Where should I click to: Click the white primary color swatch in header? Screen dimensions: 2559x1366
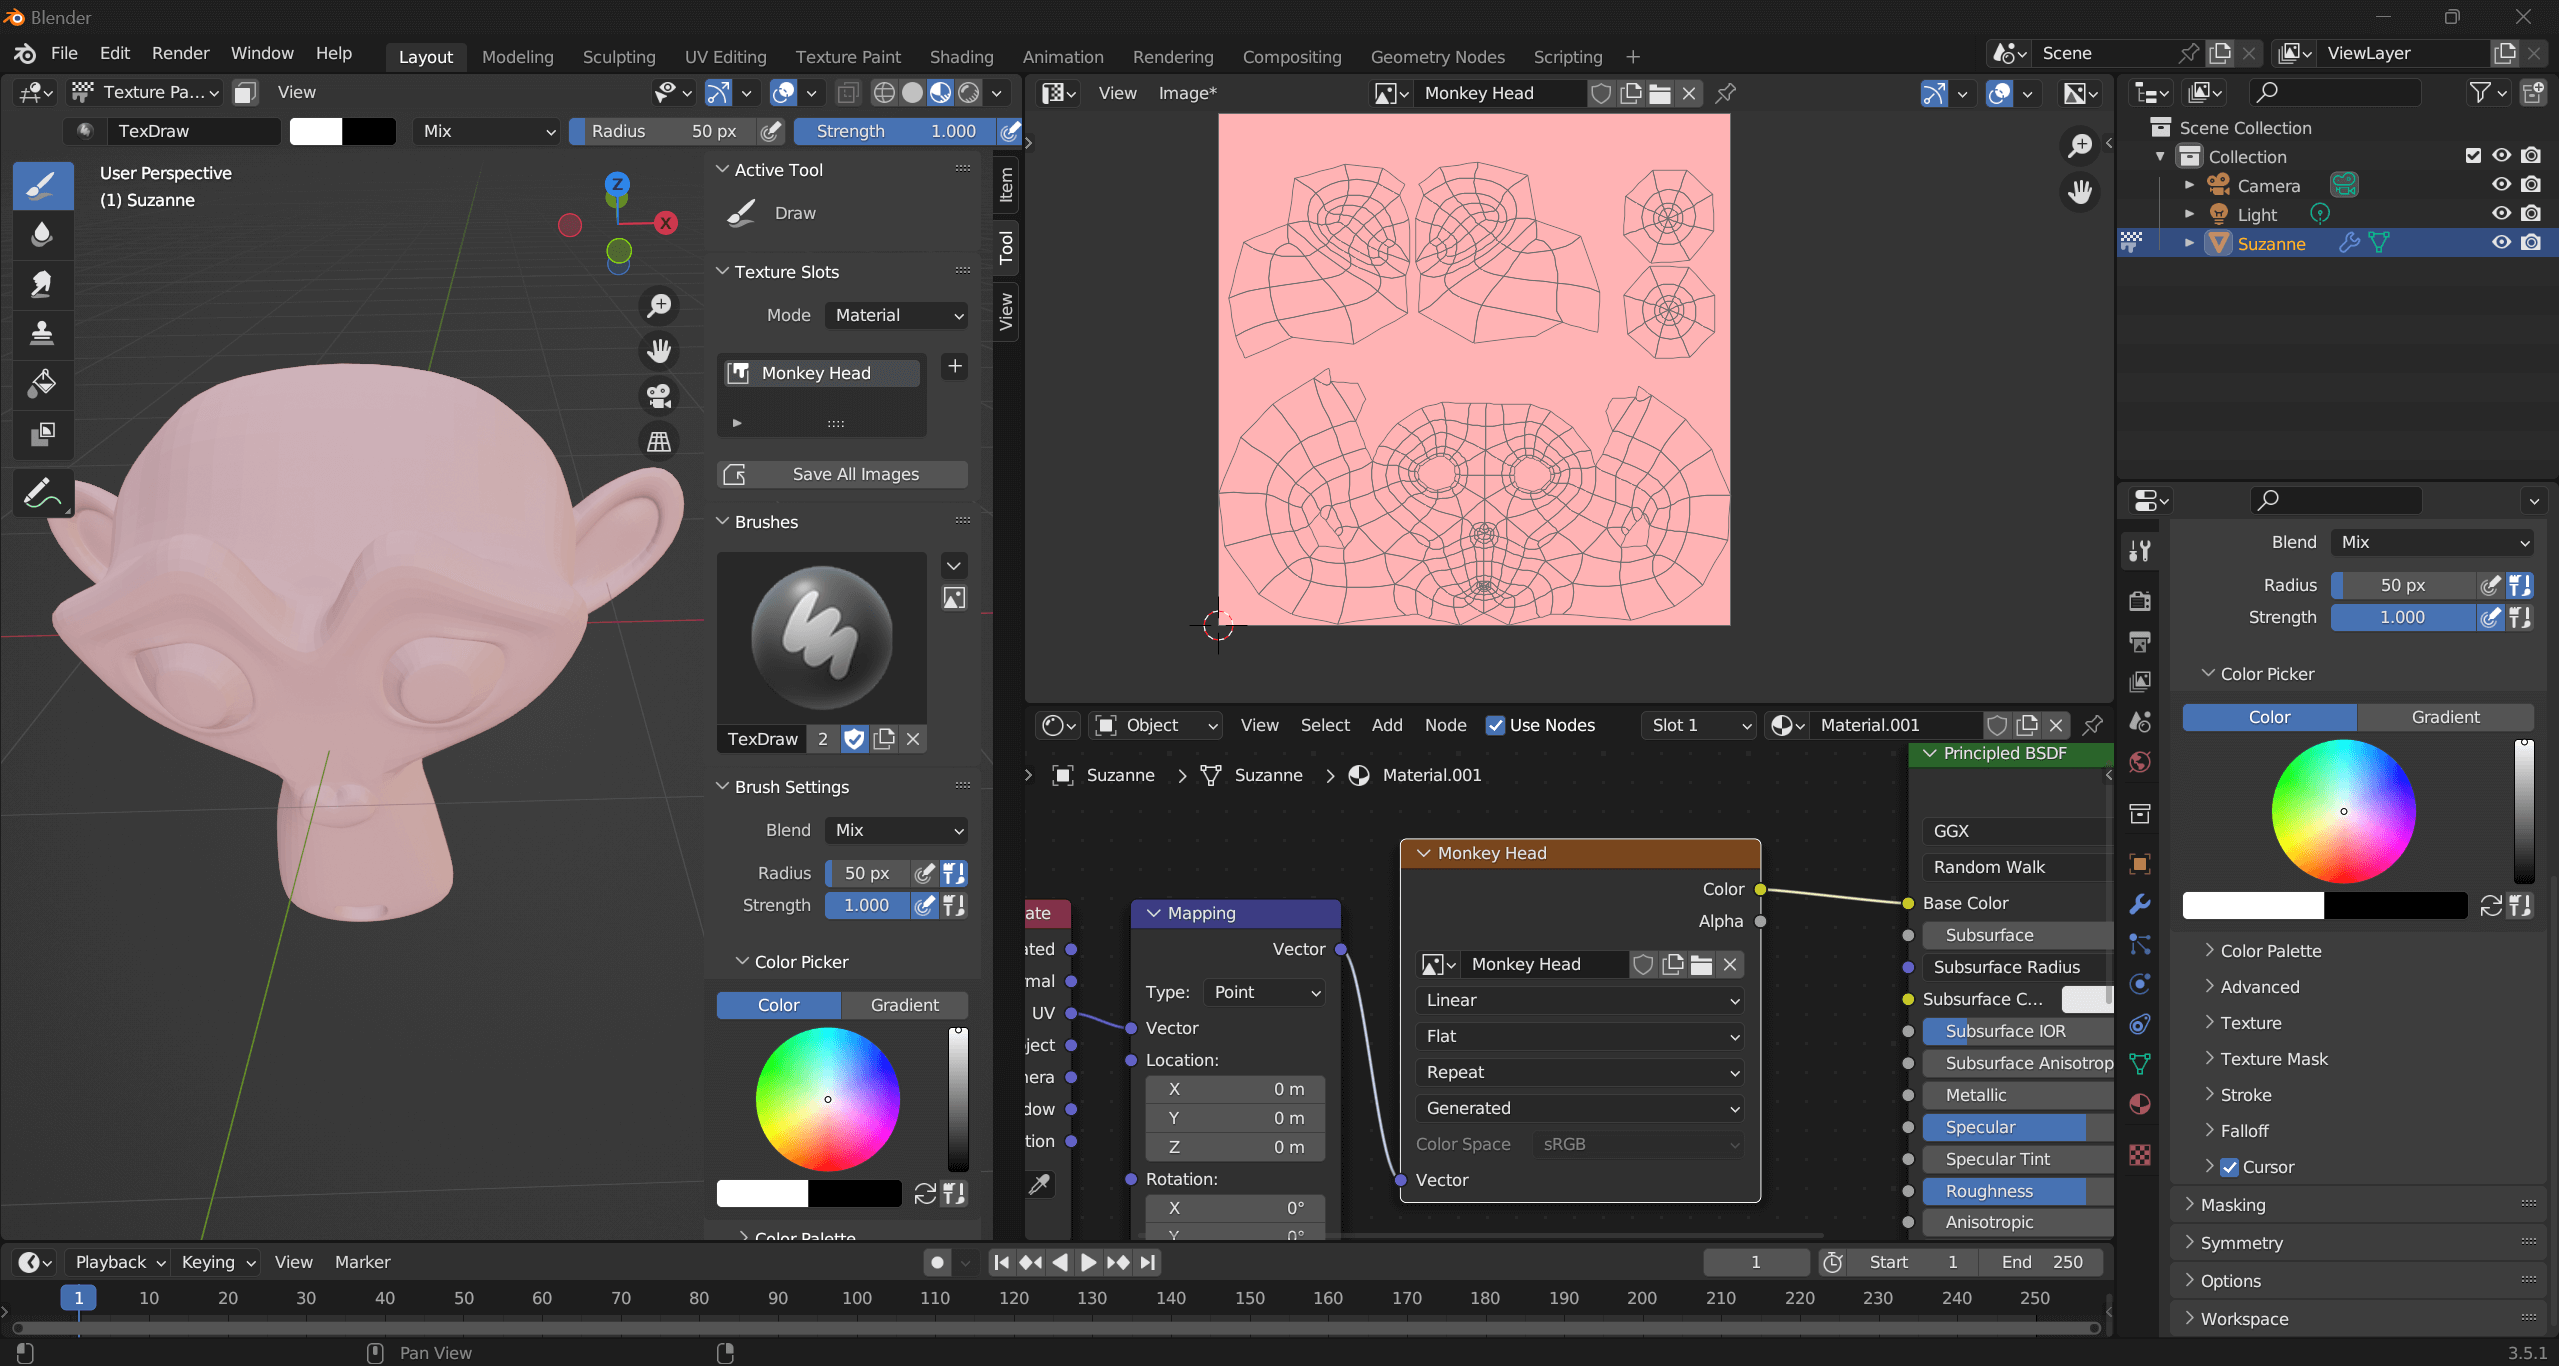(x=316, y=131)
